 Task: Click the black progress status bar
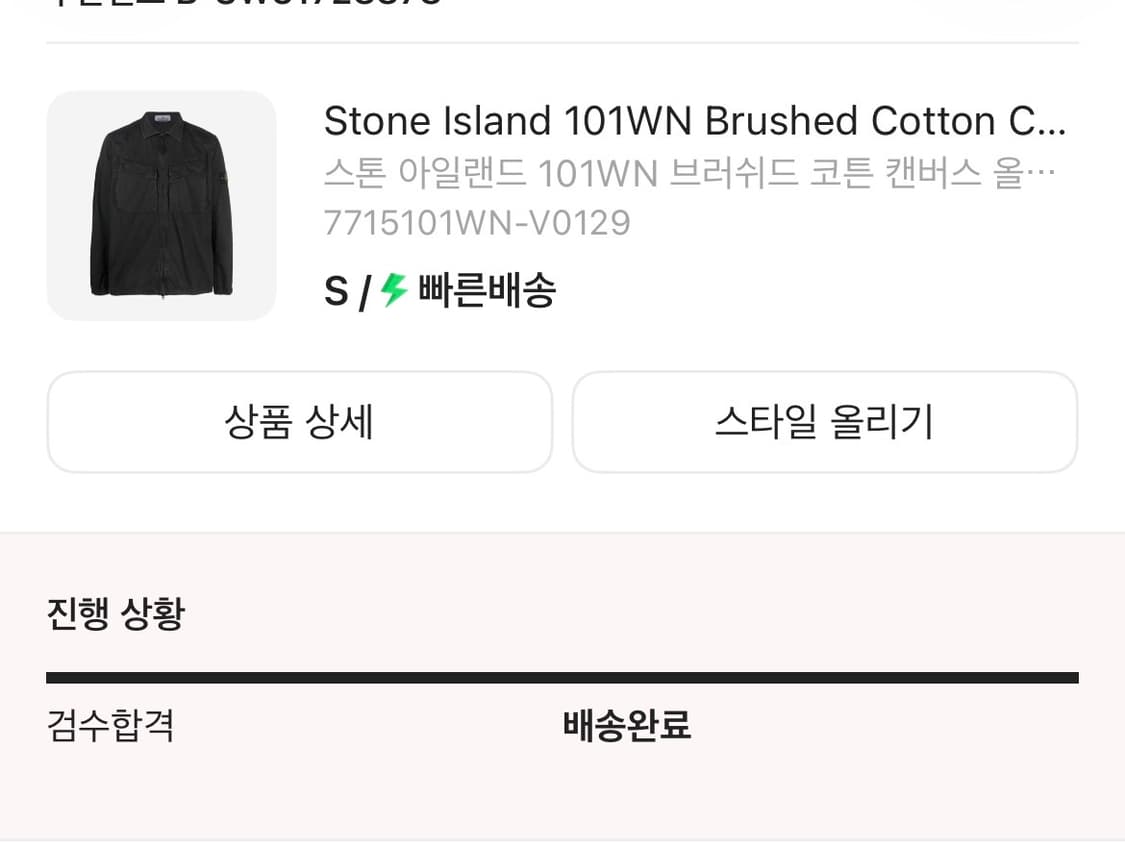[x=562, y=678]
